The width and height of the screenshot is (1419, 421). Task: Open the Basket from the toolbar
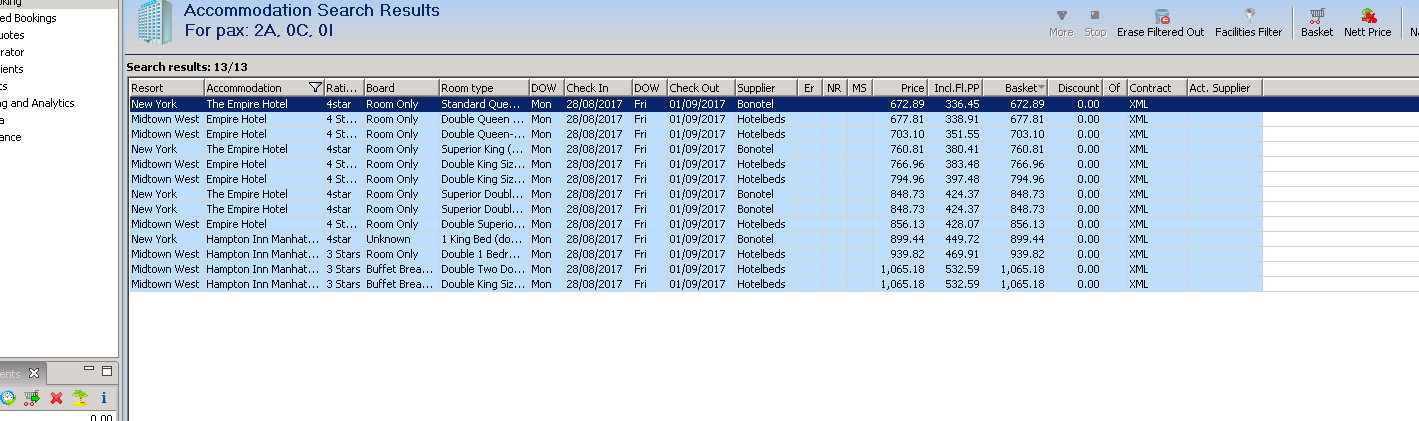1317,15
